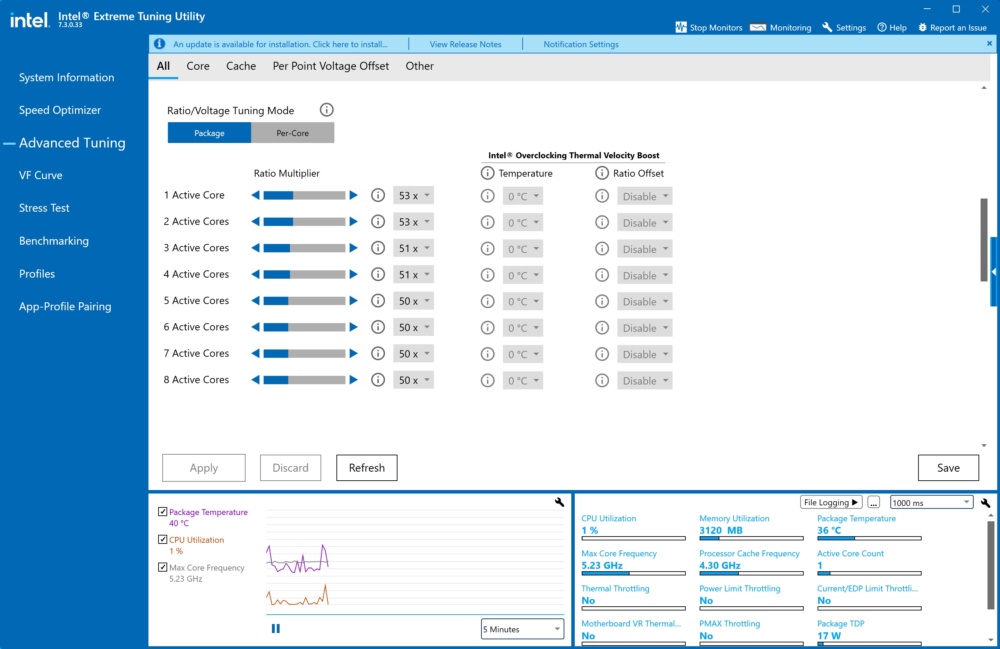Screen dimensions: 1000x649
Task: Select Per-Core tuning mode
Action: [292, 133]
